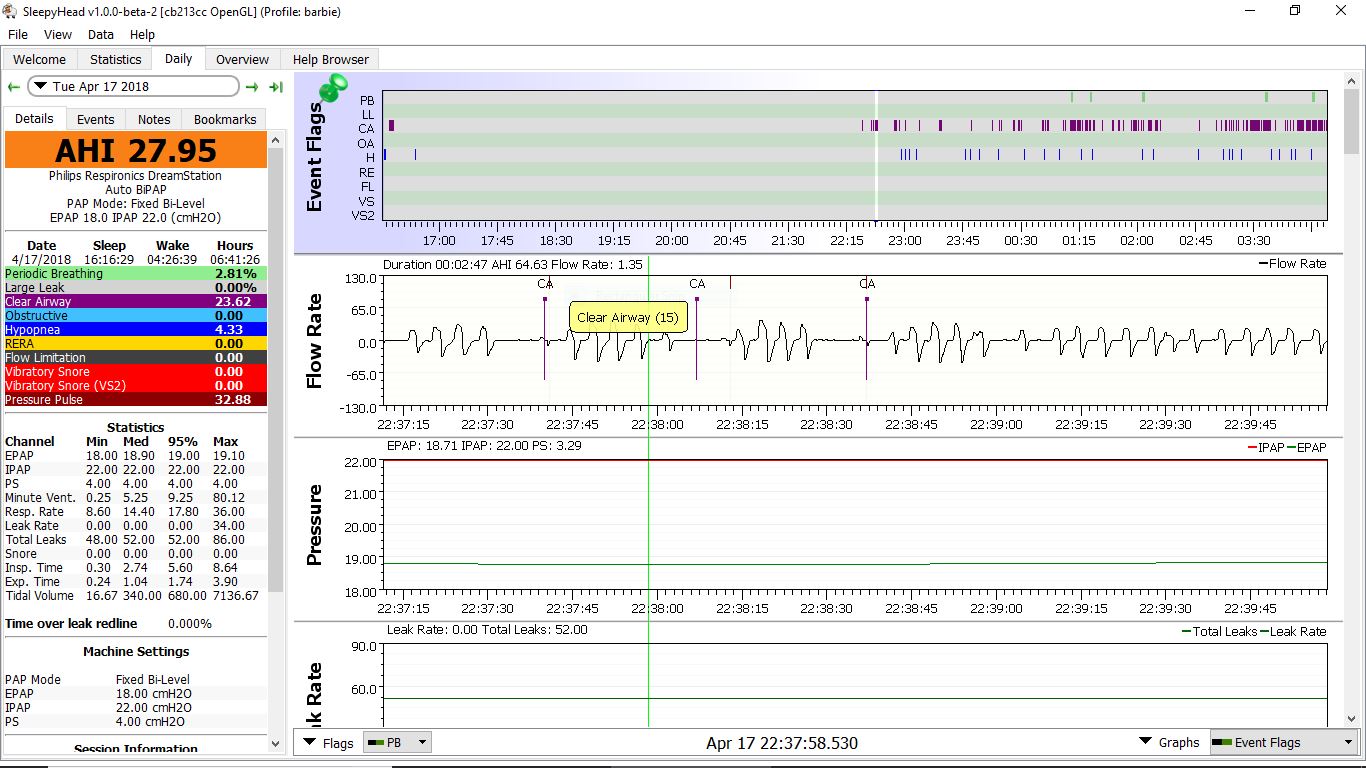This screenshot has height=768, width=1366.
Task: Open the Help Browser tab
Action: (x=330, y=59)
